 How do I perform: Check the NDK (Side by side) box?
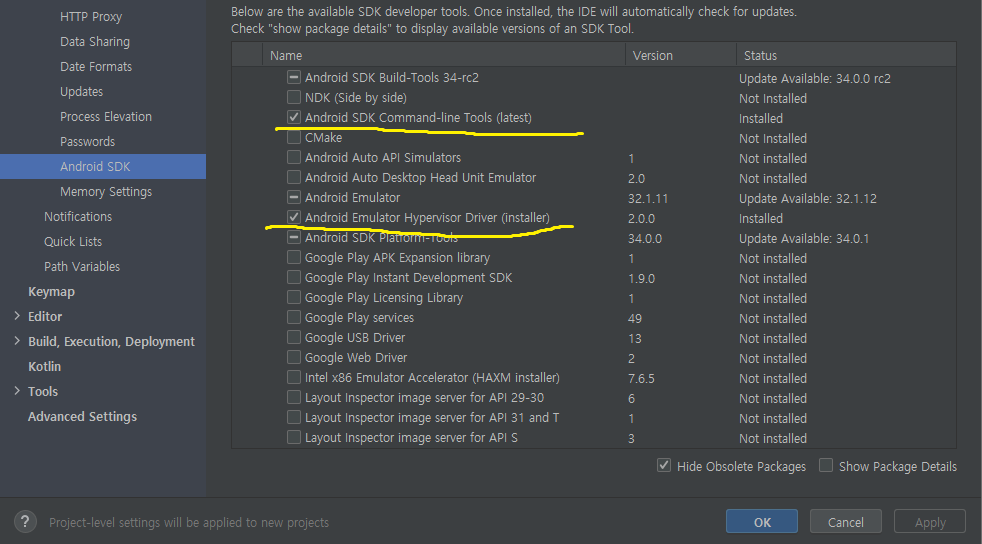(x=294, y=97)
